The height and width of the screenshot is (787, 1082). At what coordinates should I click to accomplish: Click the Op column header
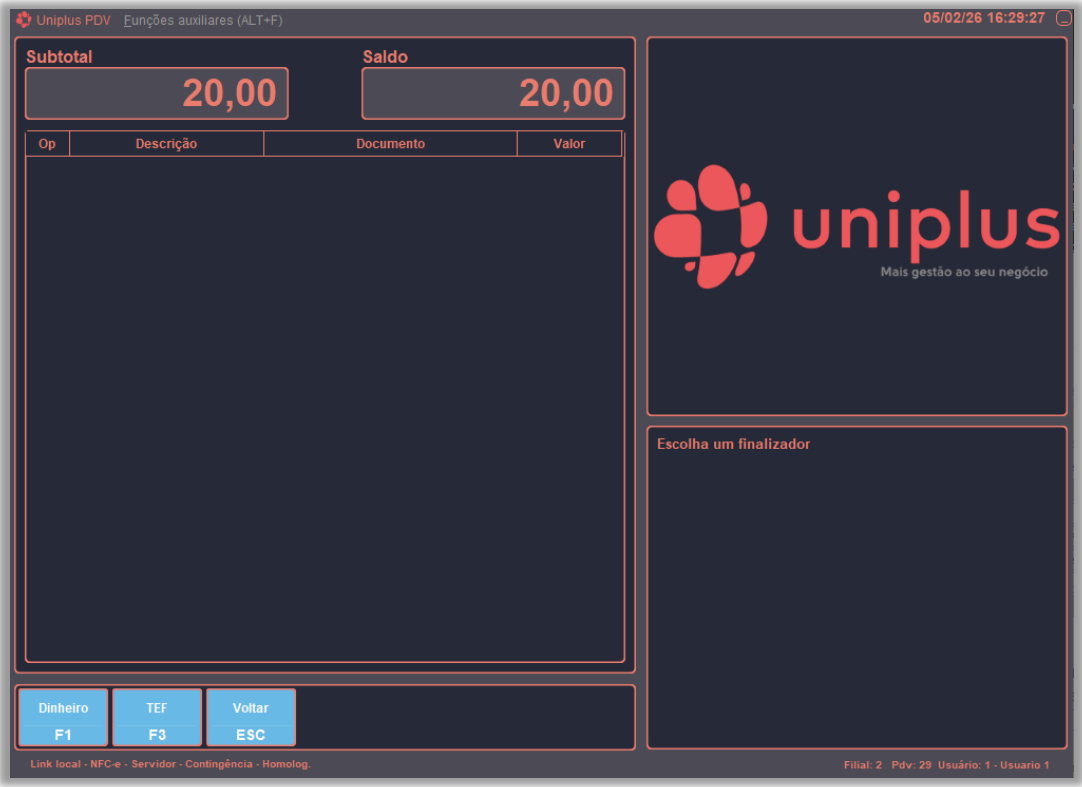click(x=47, y=144)
